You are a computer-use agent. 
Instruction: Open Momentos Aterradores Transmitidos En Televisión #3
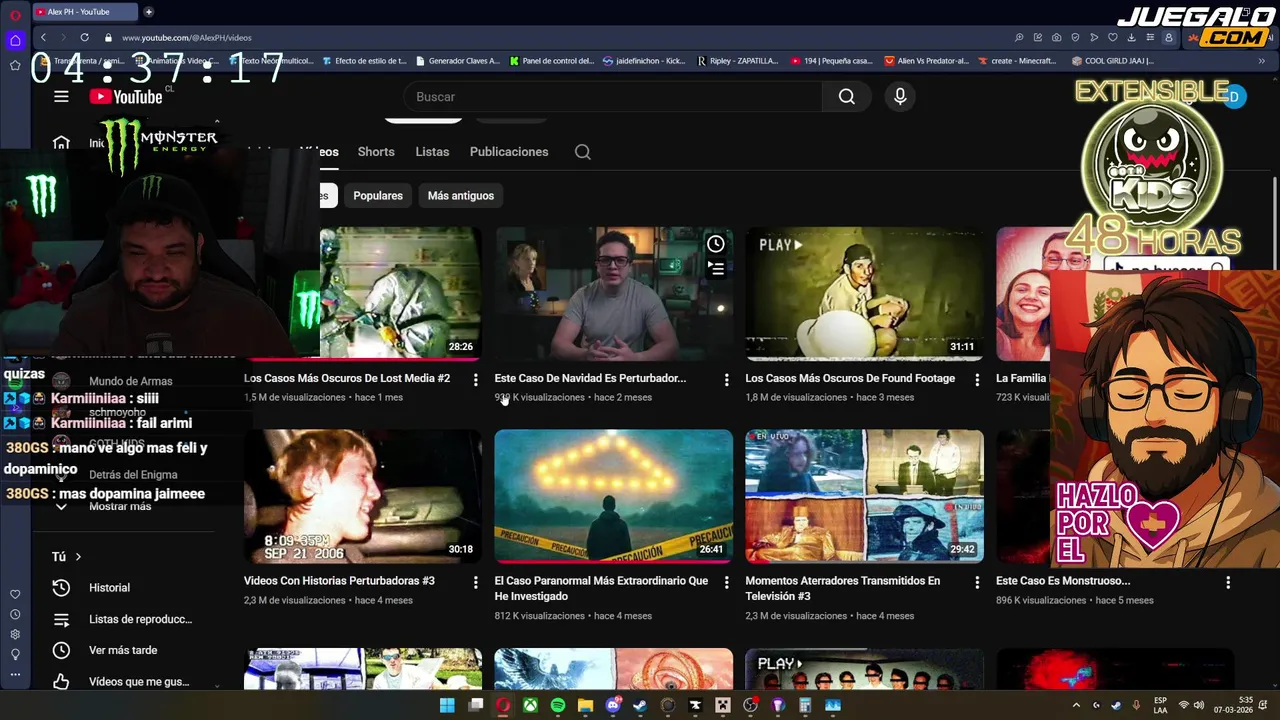(x=842, y=588)
